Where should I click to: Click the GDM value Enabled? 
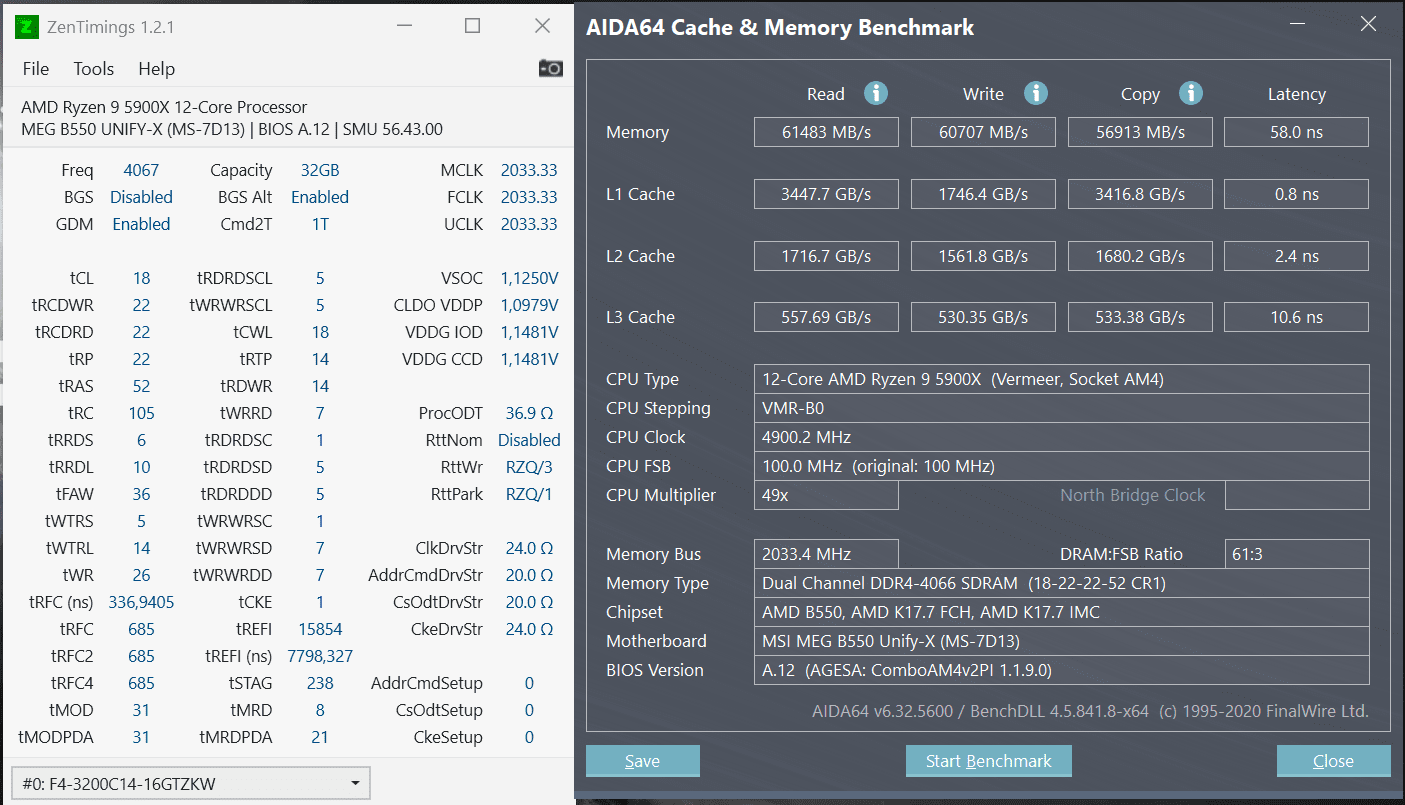tap(141, 224)
